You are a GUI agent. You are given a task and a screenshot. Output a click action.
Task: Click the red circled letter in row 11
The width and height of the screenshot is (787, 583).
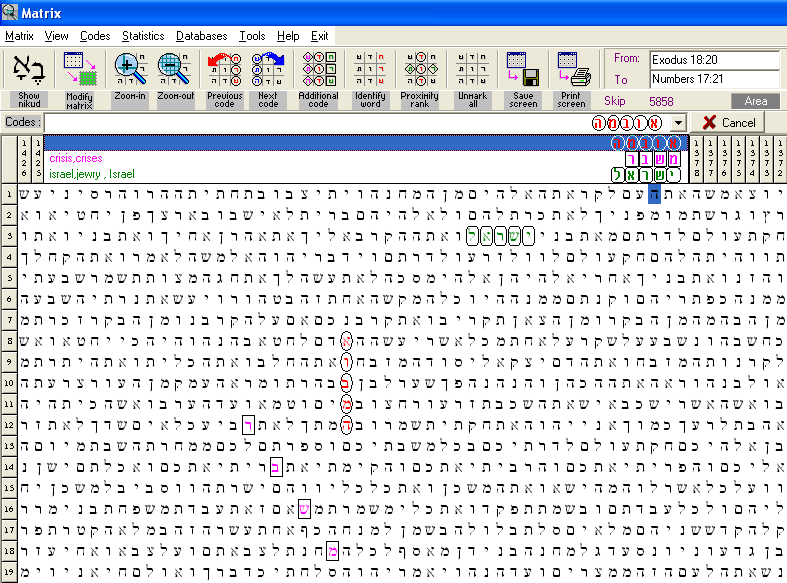point(346,404)
